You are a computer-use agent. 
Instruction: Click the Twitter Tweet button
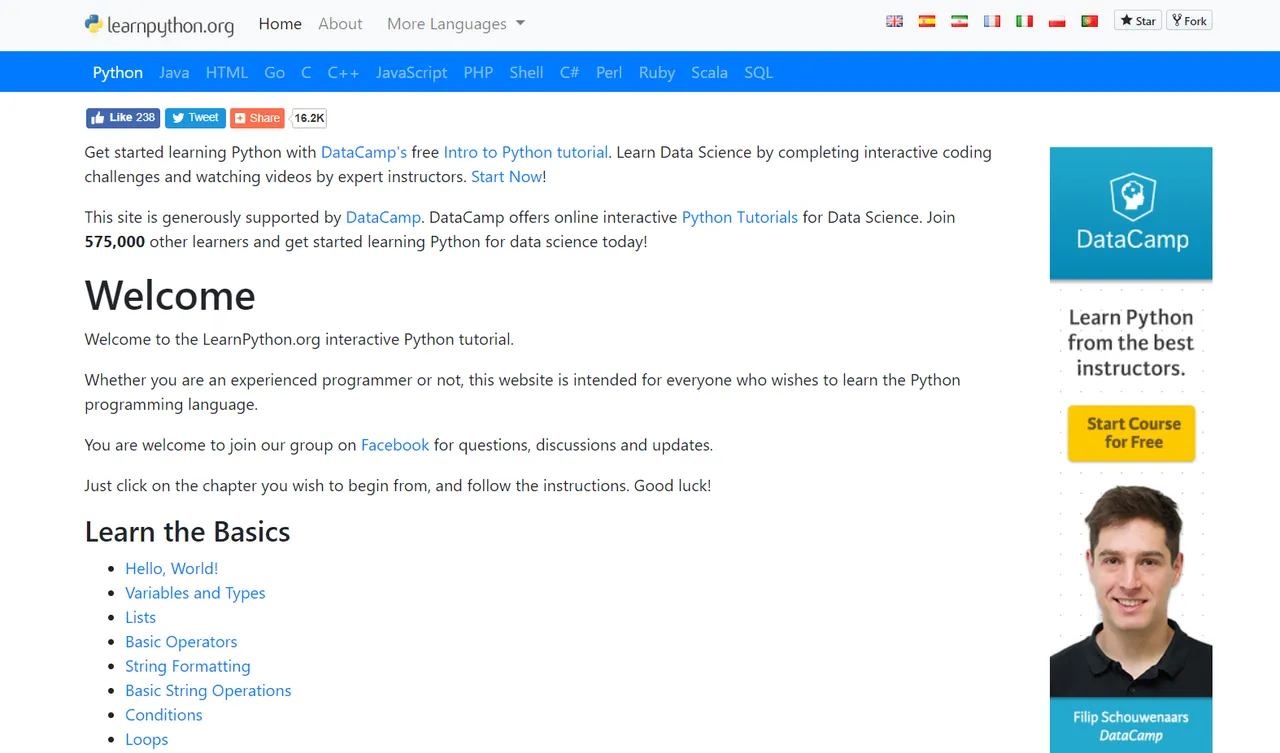195,118
